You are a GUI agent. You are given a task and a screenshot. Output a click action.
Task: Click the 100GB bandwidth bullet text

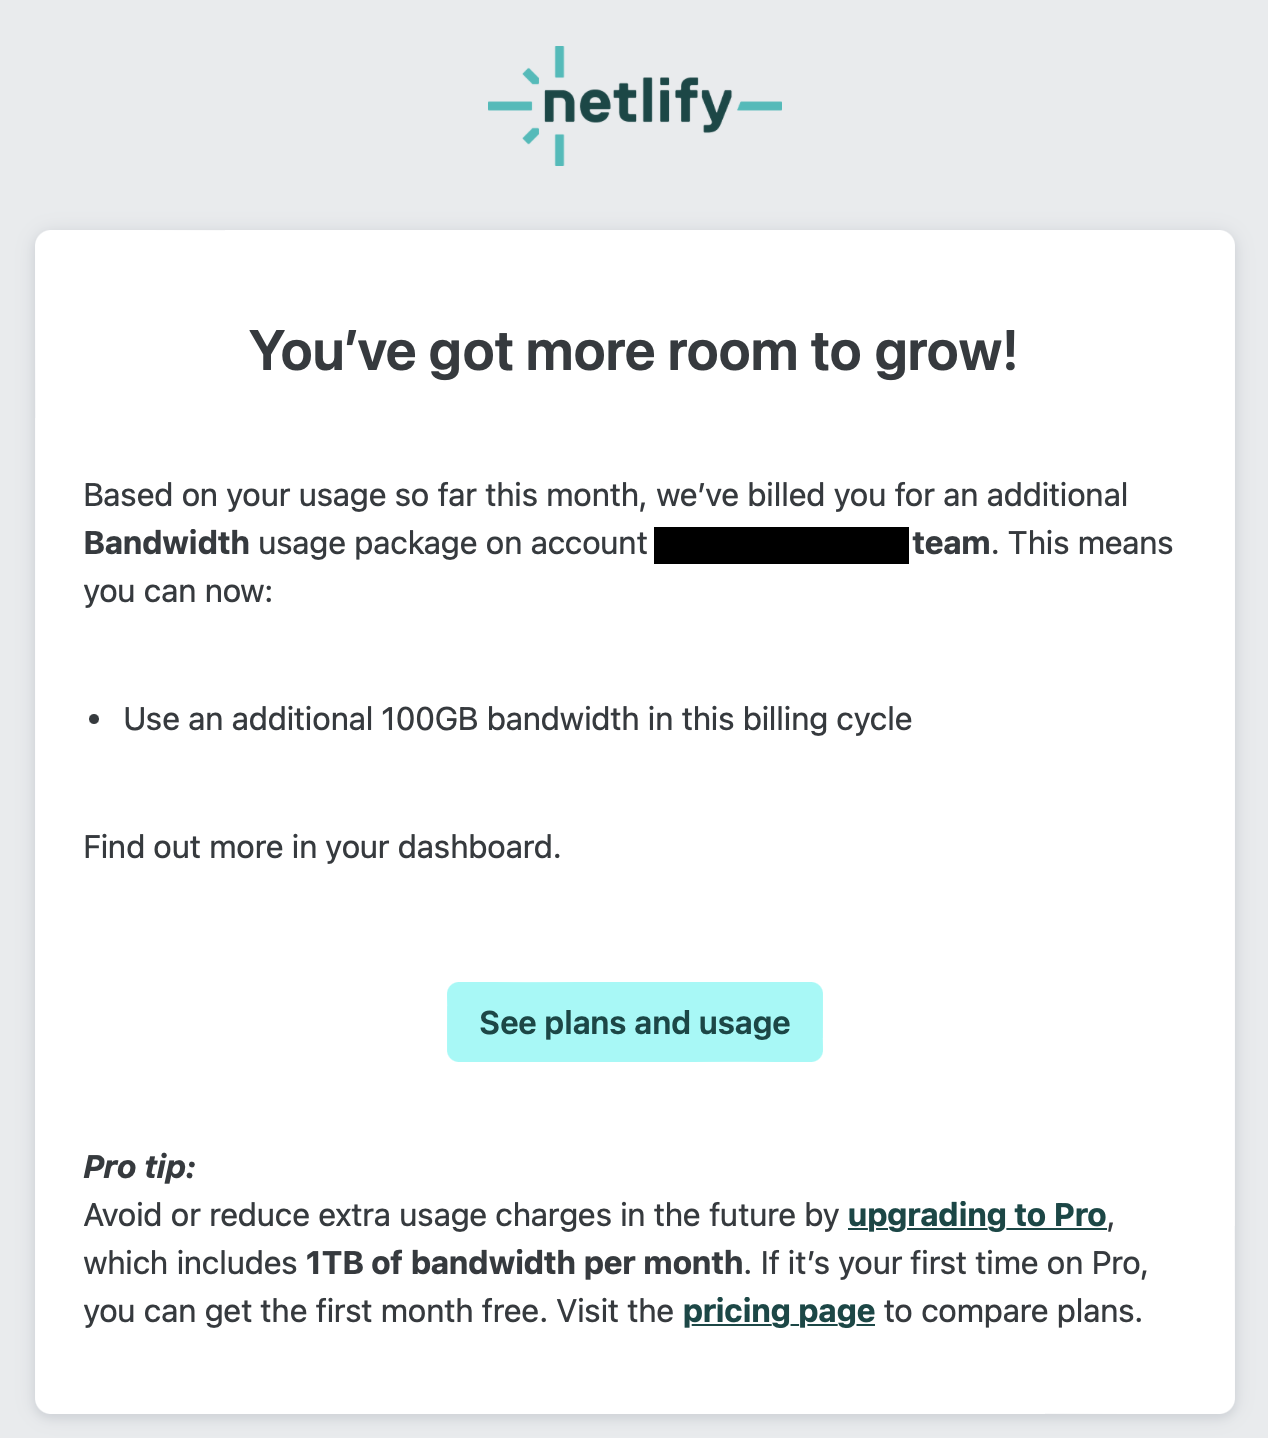pyautogui.click(x=517, y=718)
